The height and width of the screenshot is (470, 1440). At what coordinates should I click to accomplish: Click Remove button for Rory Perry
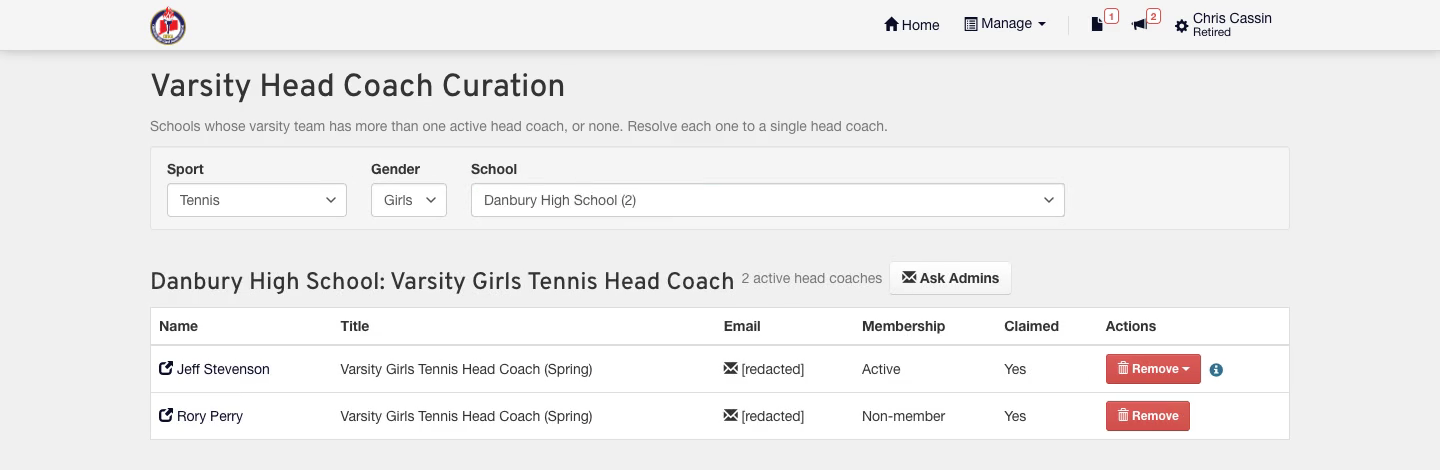coord(1148,416)
